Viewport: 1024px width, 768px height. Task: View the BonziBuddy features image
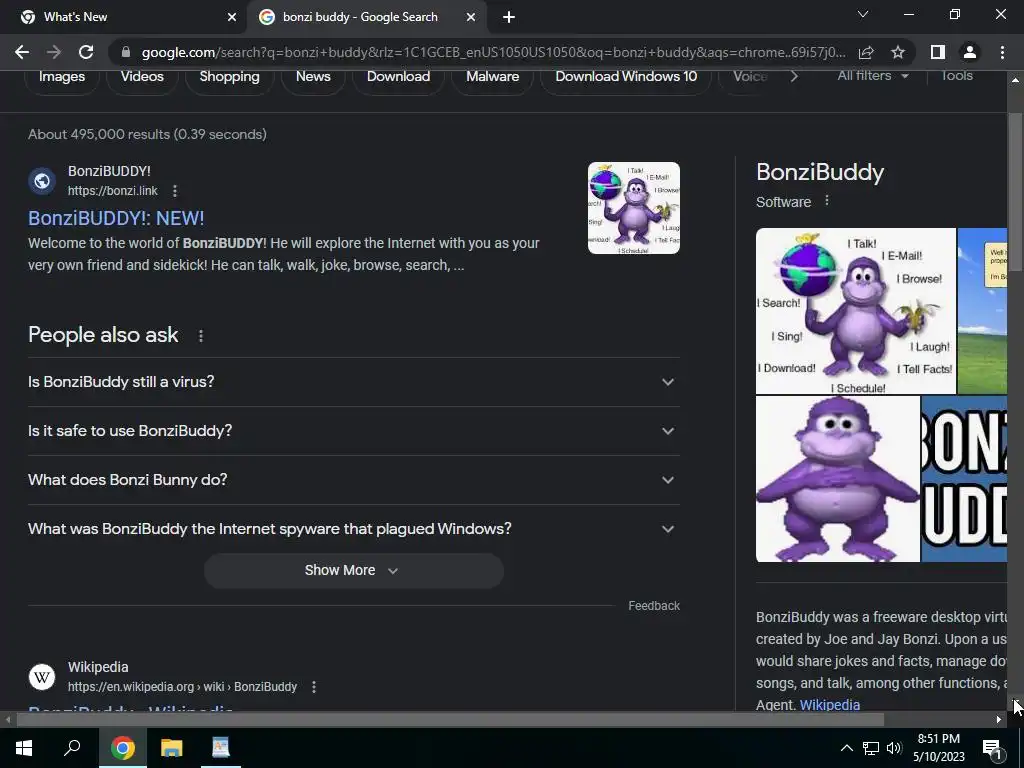tap(856, 311)
